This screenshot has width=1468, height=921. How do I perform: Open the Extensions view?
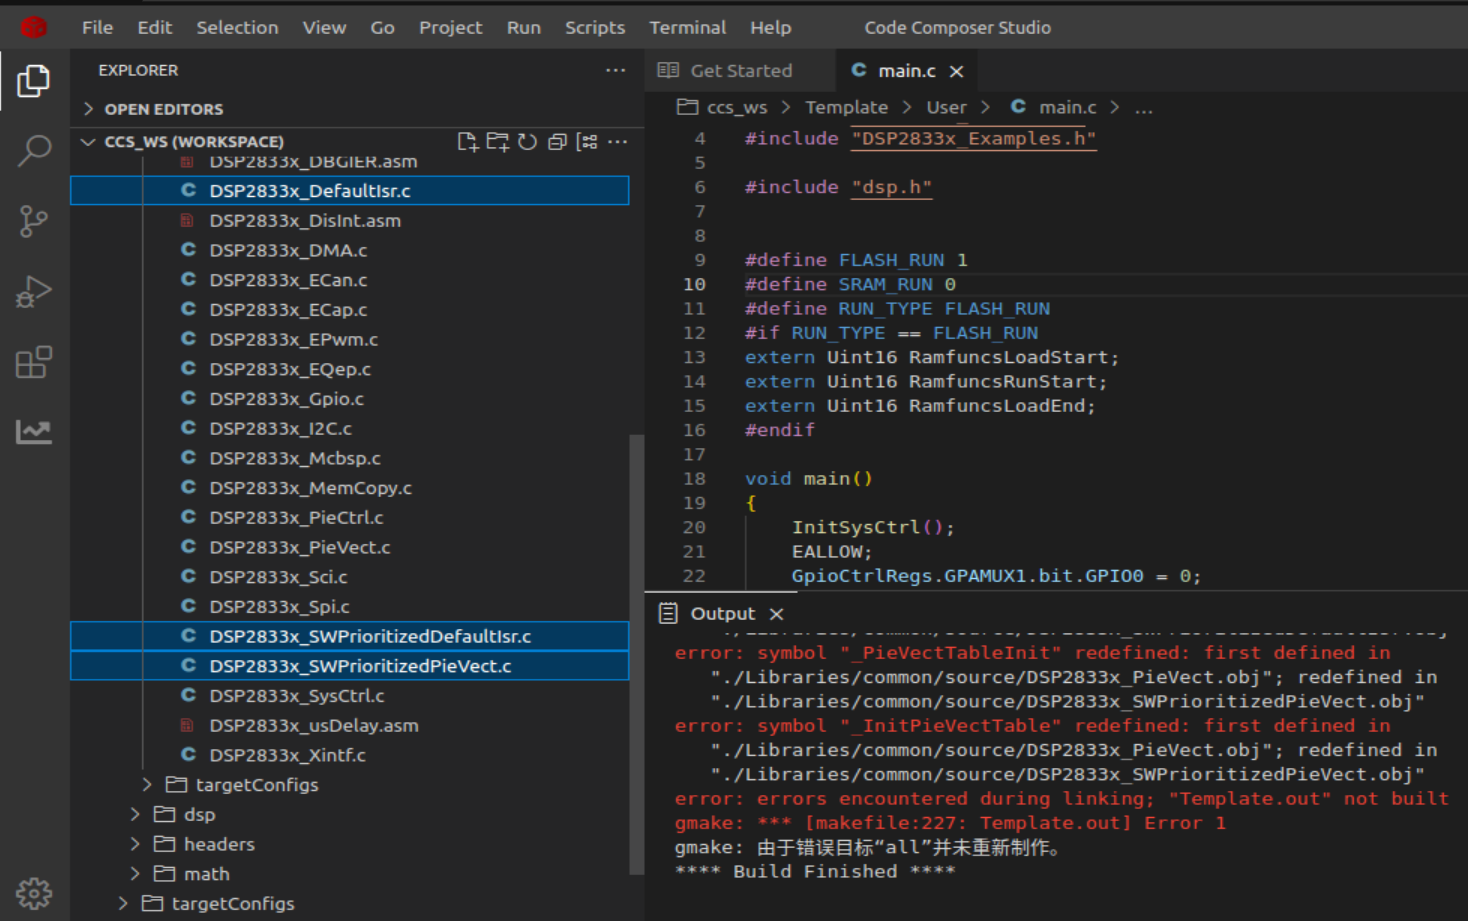click(x=34, y=362)
